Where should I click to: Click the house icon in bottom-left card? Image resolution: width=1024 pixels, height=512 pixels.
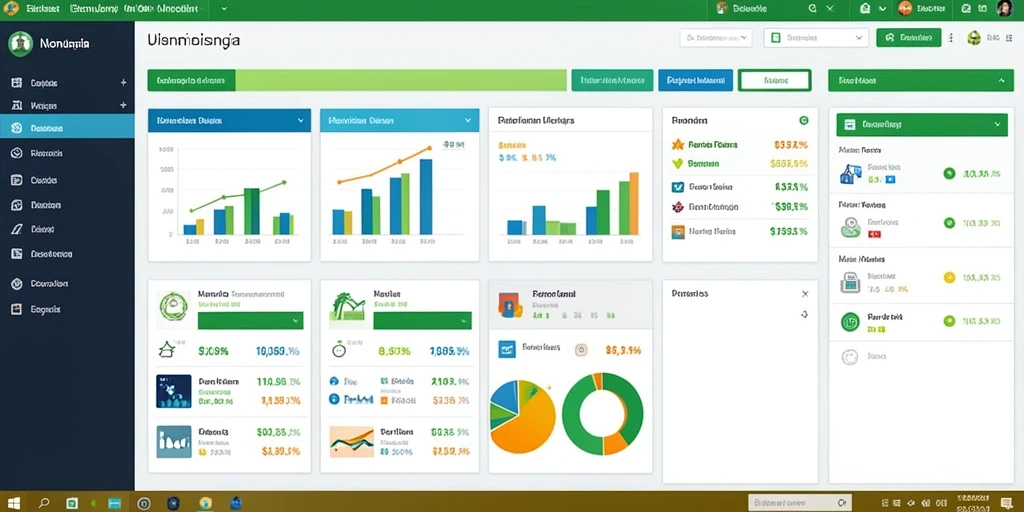point(166,349)
